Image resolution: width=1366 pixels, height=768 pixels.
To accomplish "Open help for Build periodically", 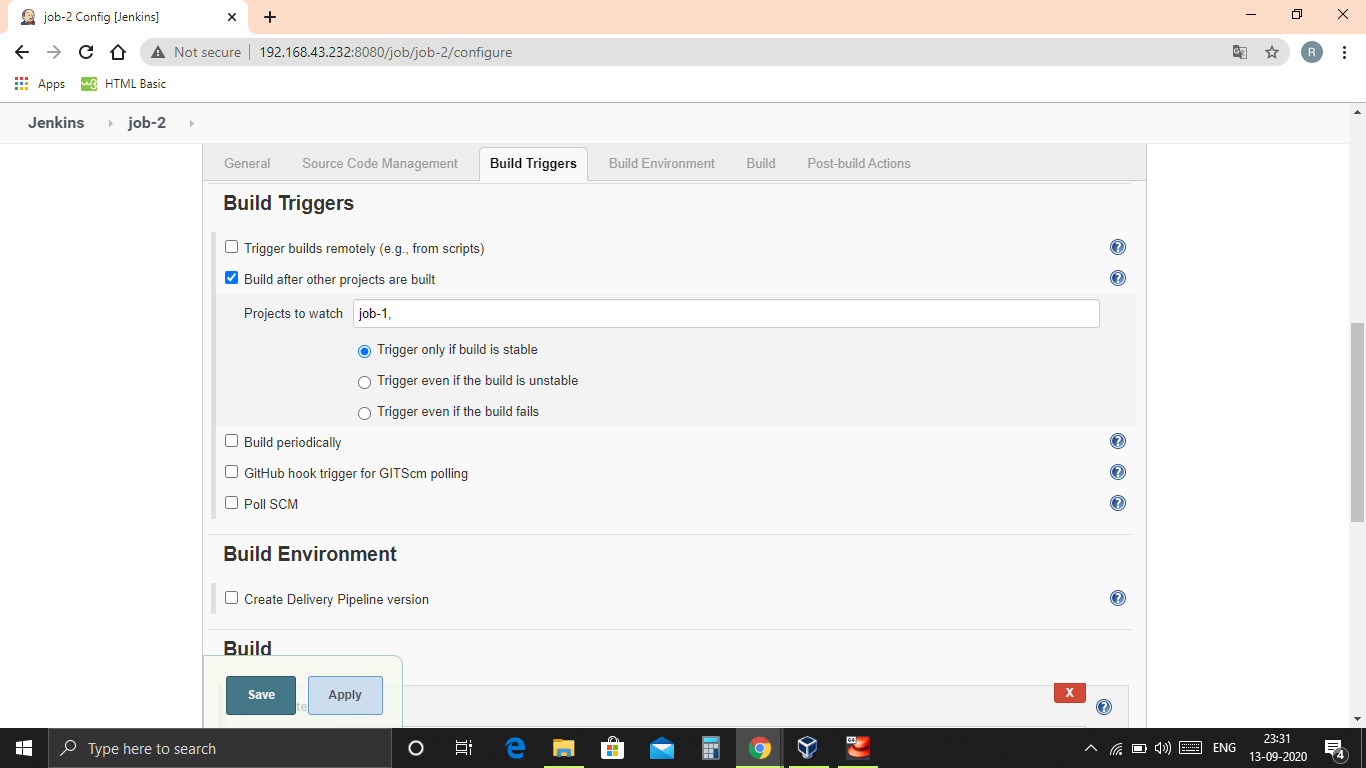I will tap(1118, 441).
